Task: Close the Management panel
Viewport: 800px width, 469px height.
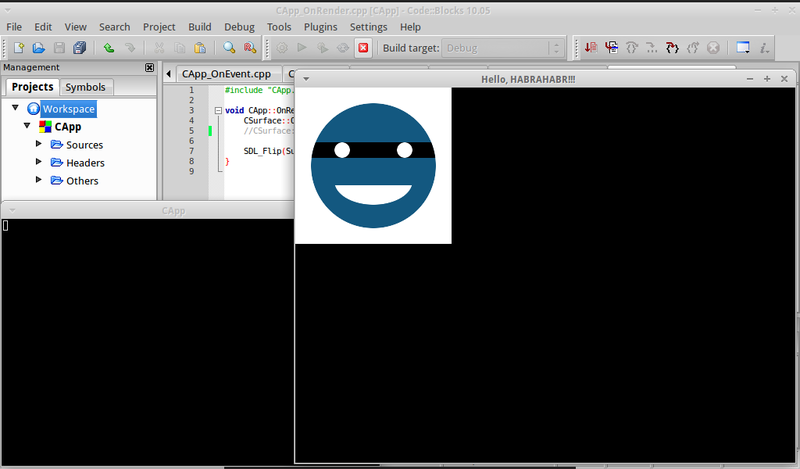Action: click(149, 67)
